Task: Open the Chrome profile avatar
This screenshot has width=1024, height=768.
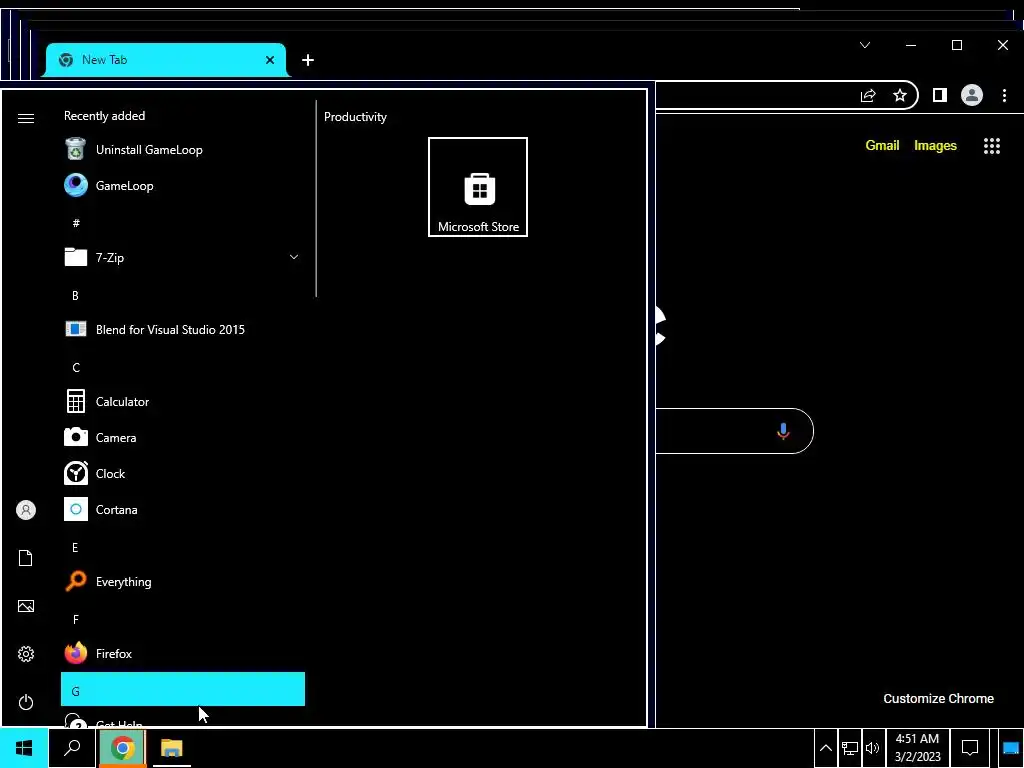Action: [972, 96]
